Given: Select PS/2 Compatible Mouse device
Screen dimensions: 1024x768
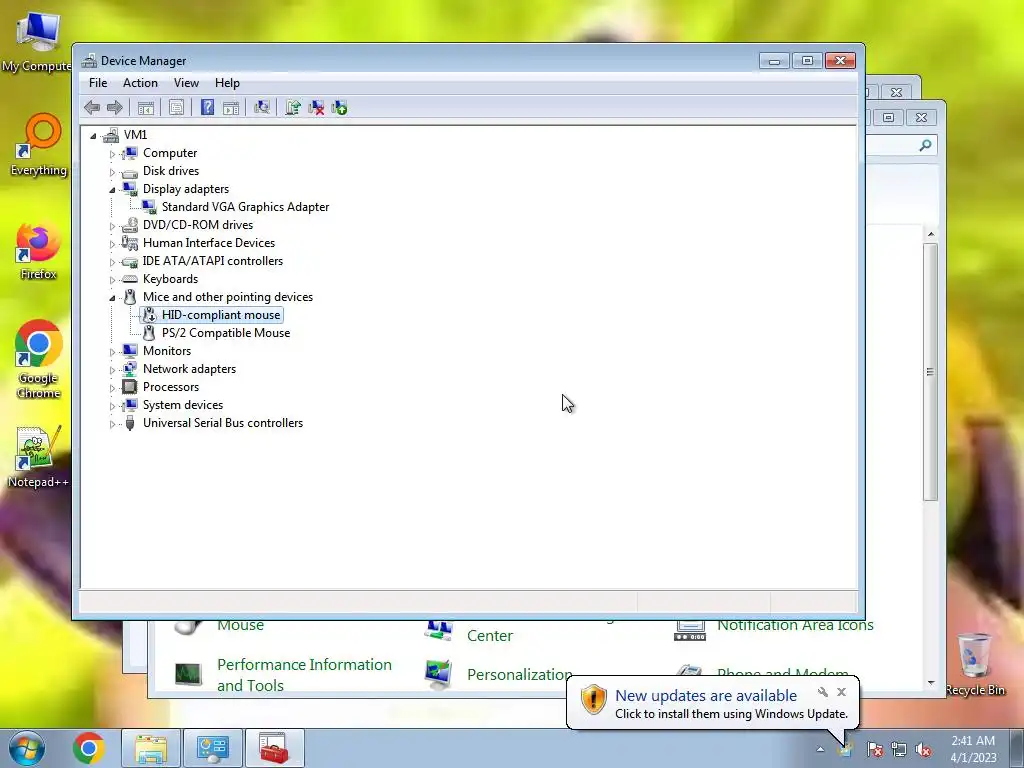Looking at the screenshot, I should pos(226,332).
